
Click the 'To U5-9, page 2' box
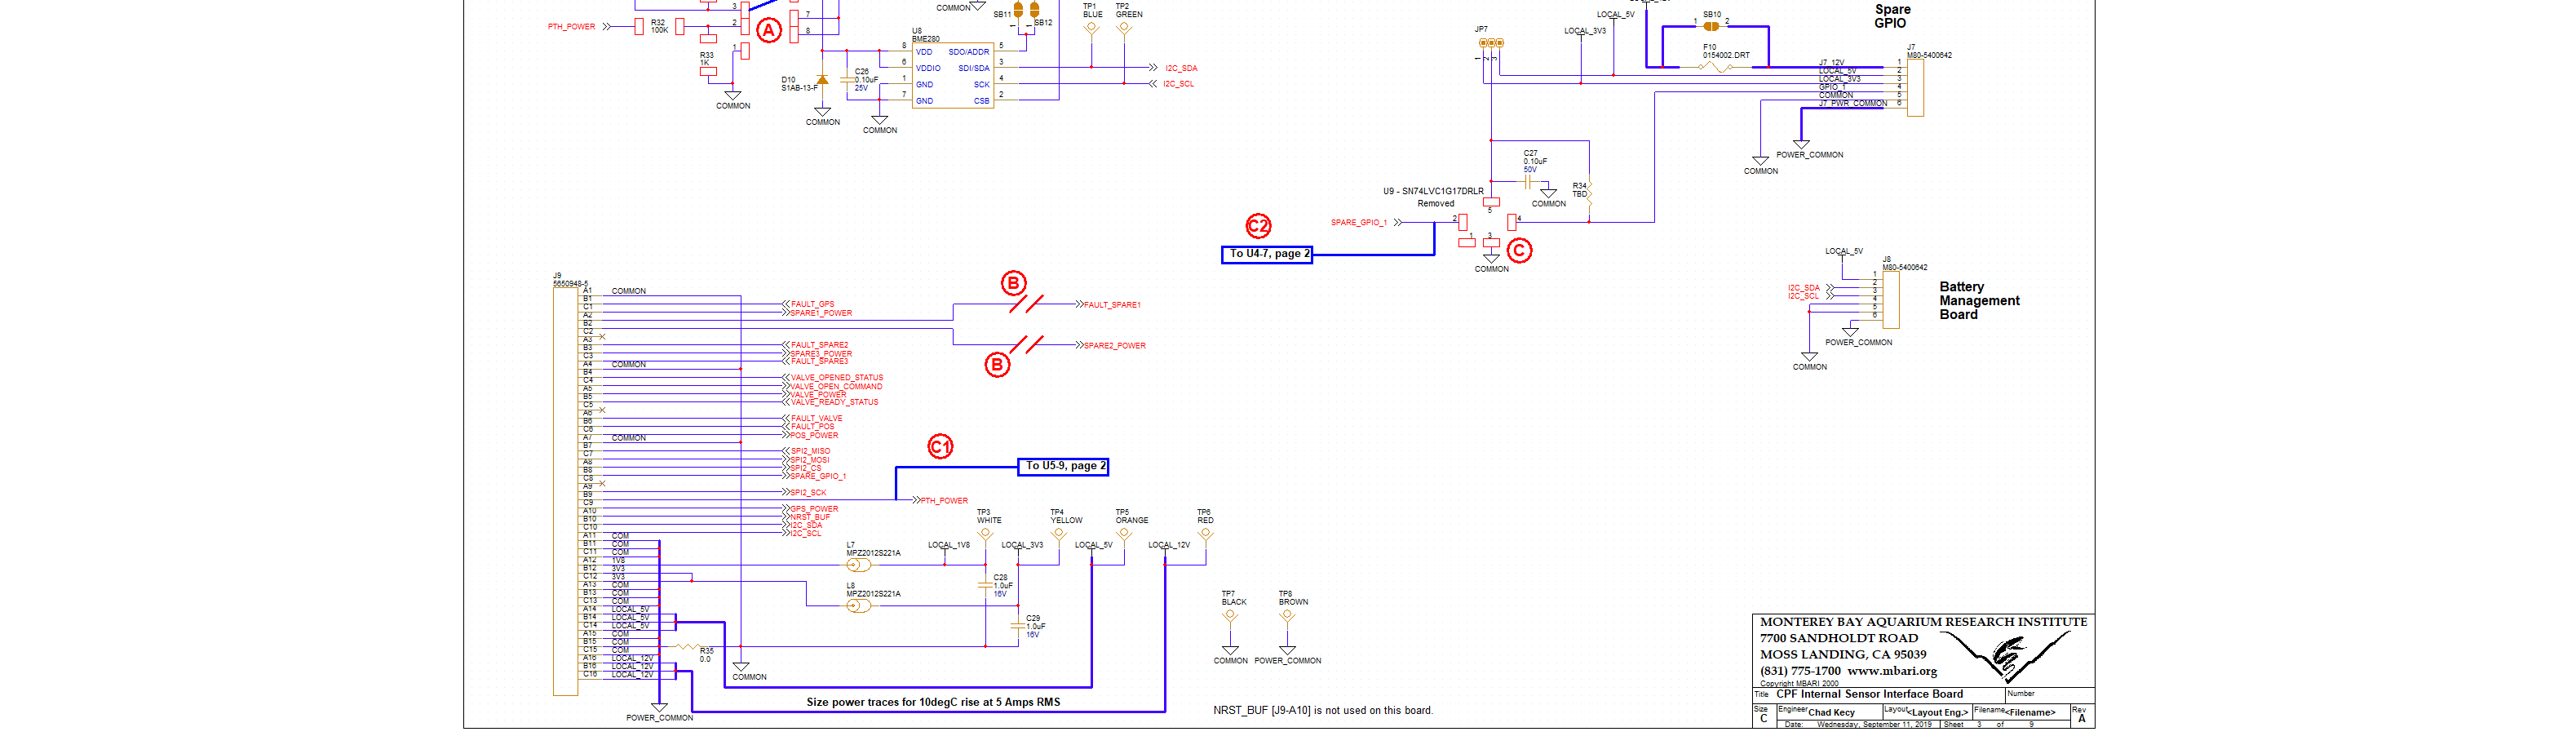(x=1063, y=466)
